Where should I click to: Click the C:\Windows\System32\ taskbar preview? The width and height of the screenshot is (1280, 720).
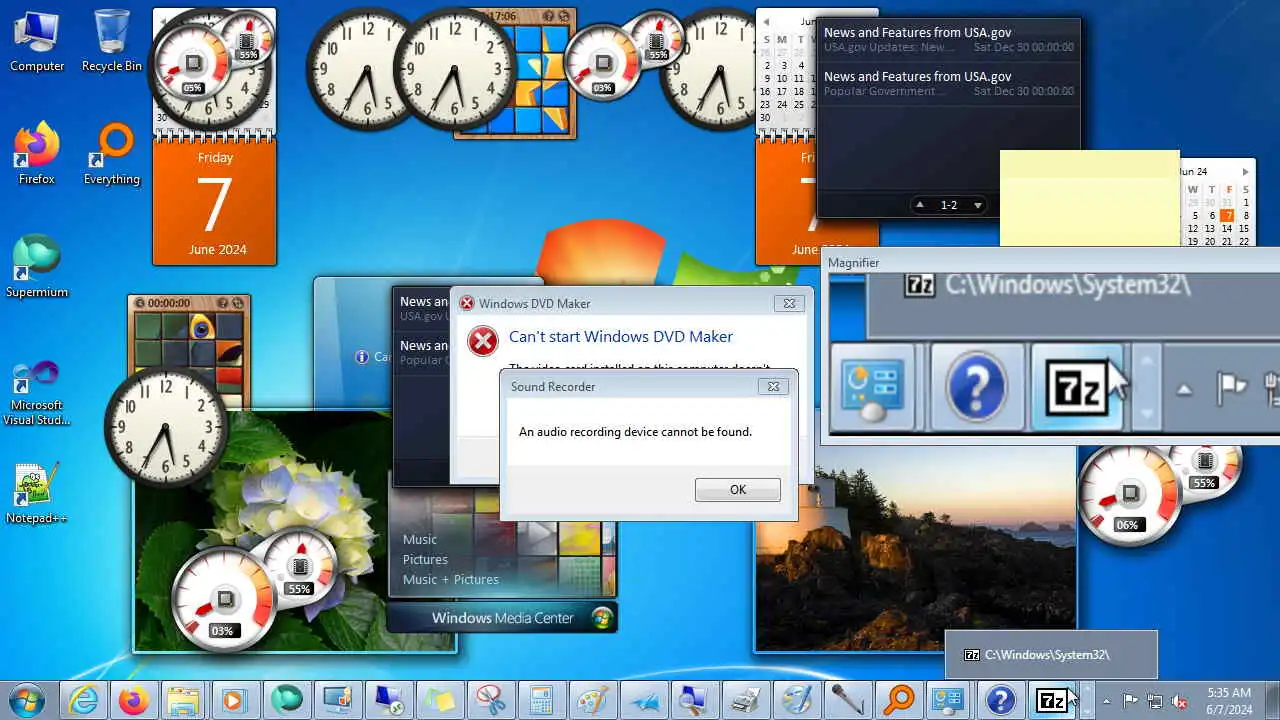tap(1051, 655)
